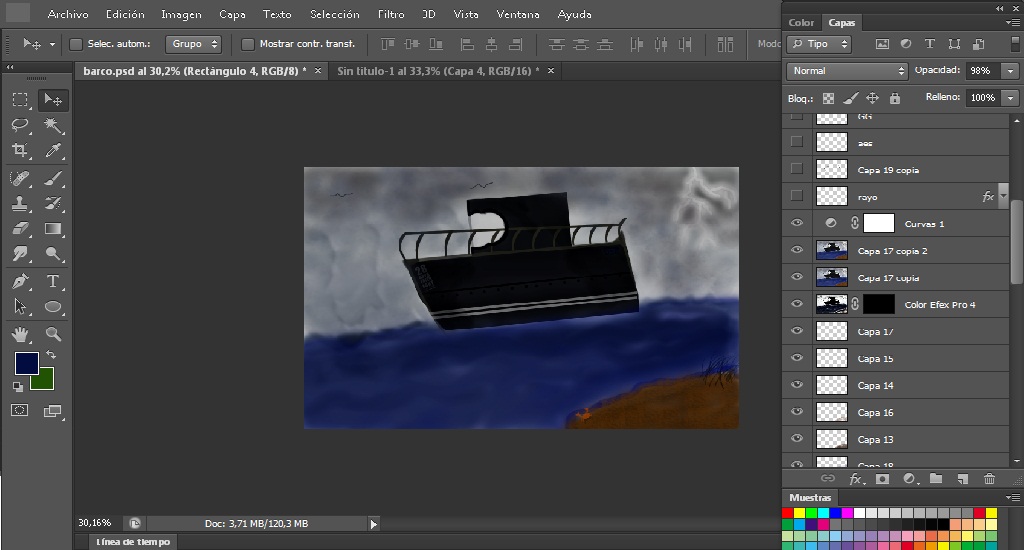This screenshot has height=550, width=1024.
Task: Select the Pen tool
Action: (x=20, y=281)
